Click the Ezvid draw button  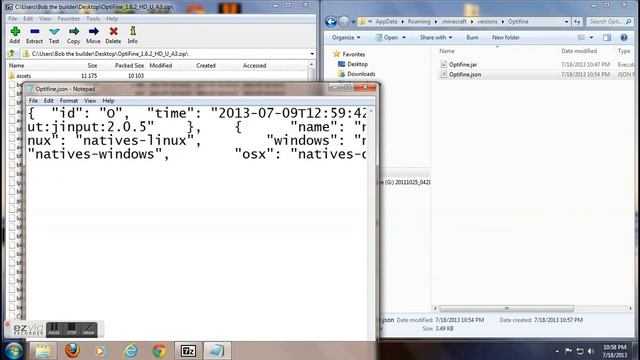pyautogui.click(x=89, y=329)
